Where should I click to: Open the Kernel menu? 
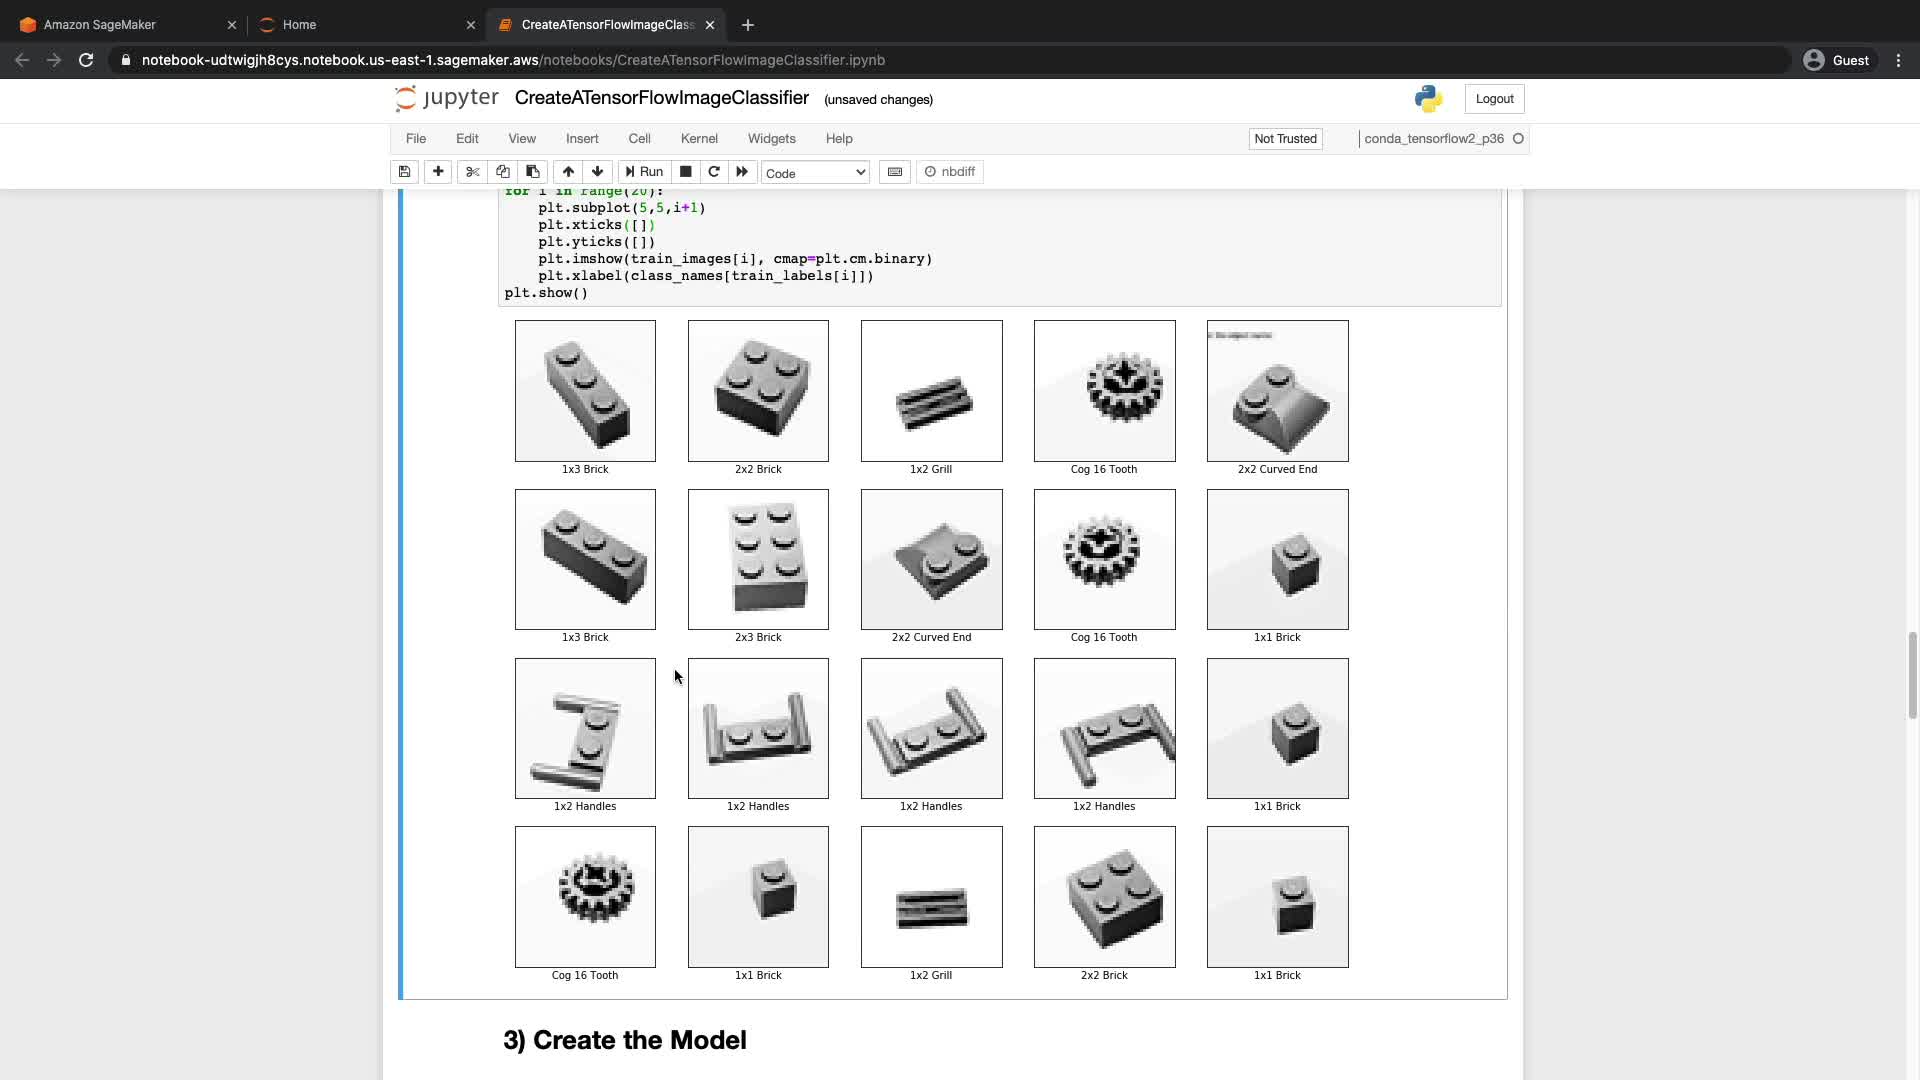click(699, 139)
